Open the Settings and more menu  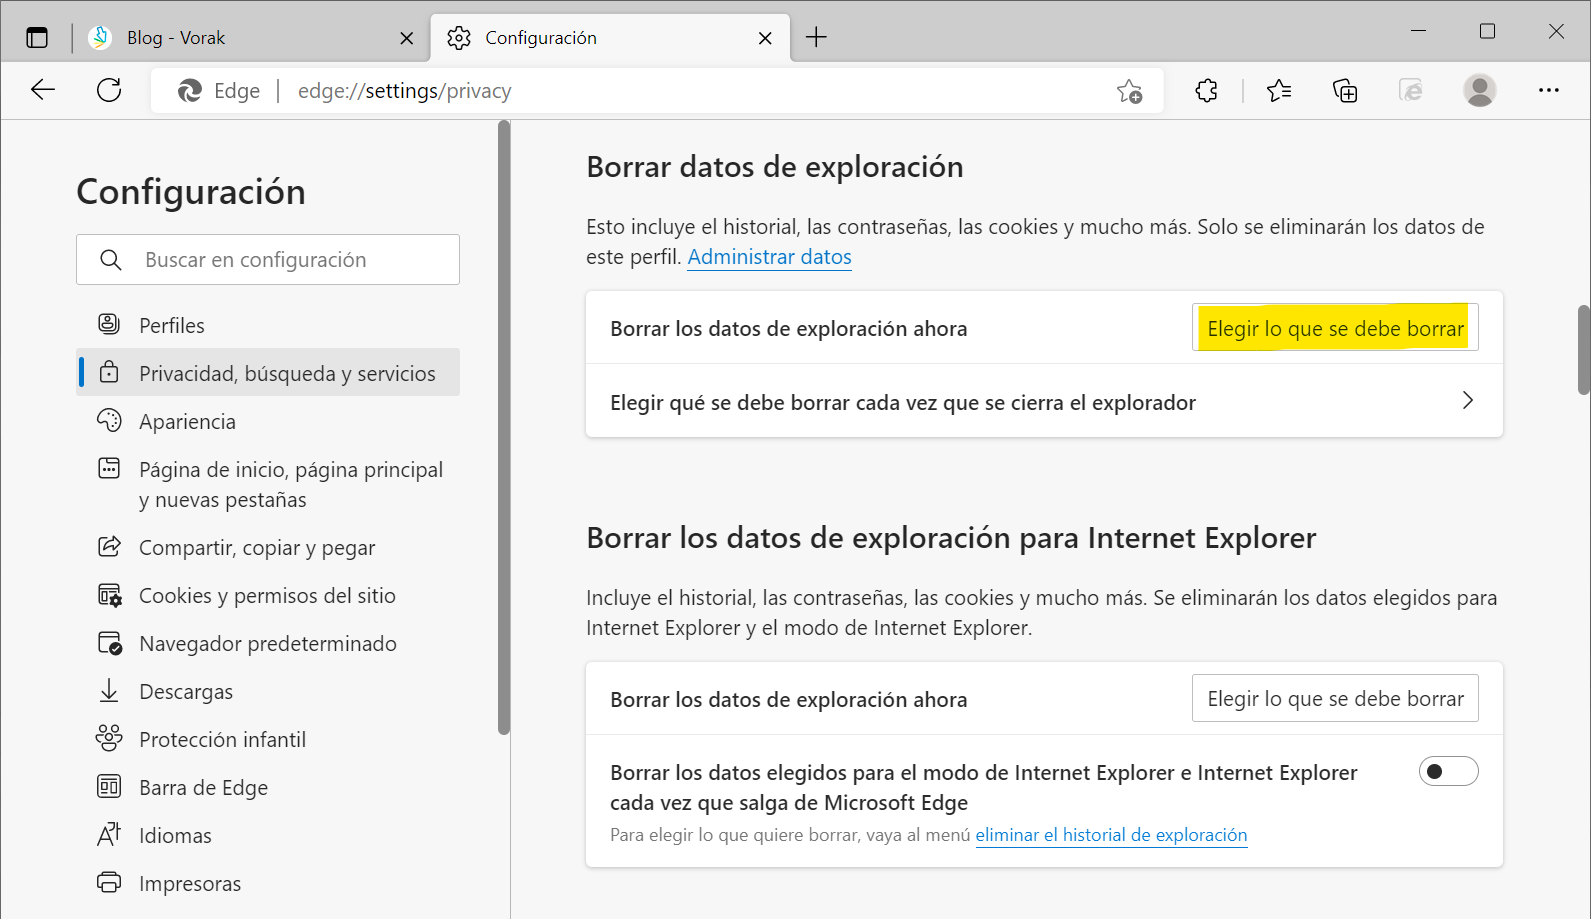point(1549,90)
